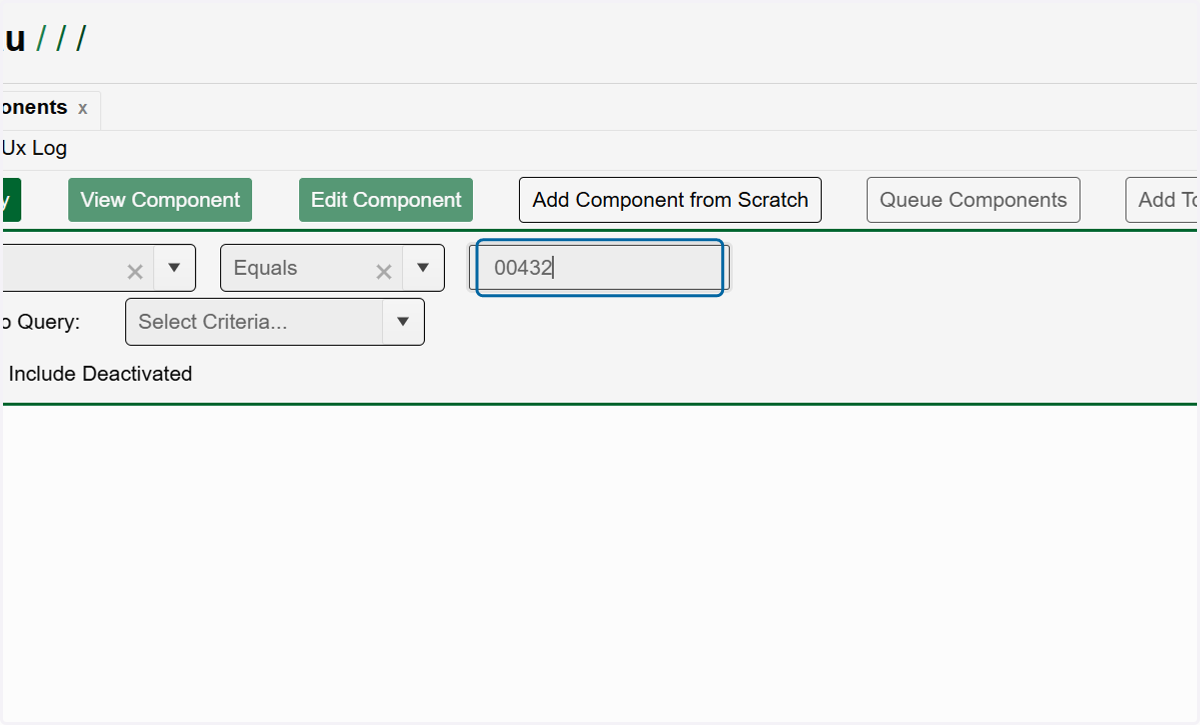
Task: Open the Select Criteria dropdown
Action: point(275,322)
